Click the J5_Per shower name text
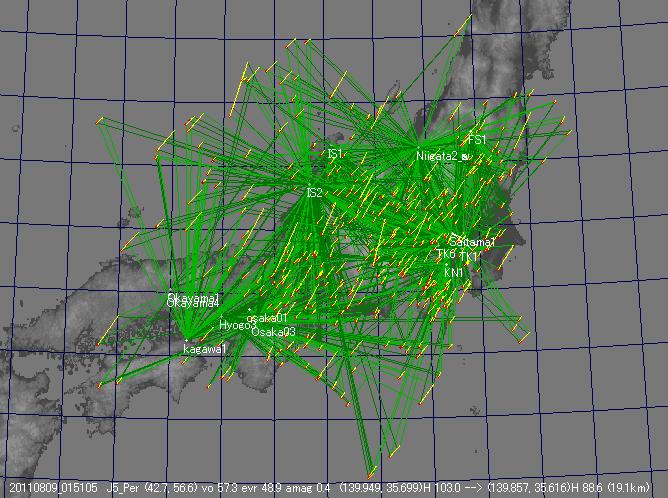The height and width of the screenshot is (498, 668). [124, 487]
